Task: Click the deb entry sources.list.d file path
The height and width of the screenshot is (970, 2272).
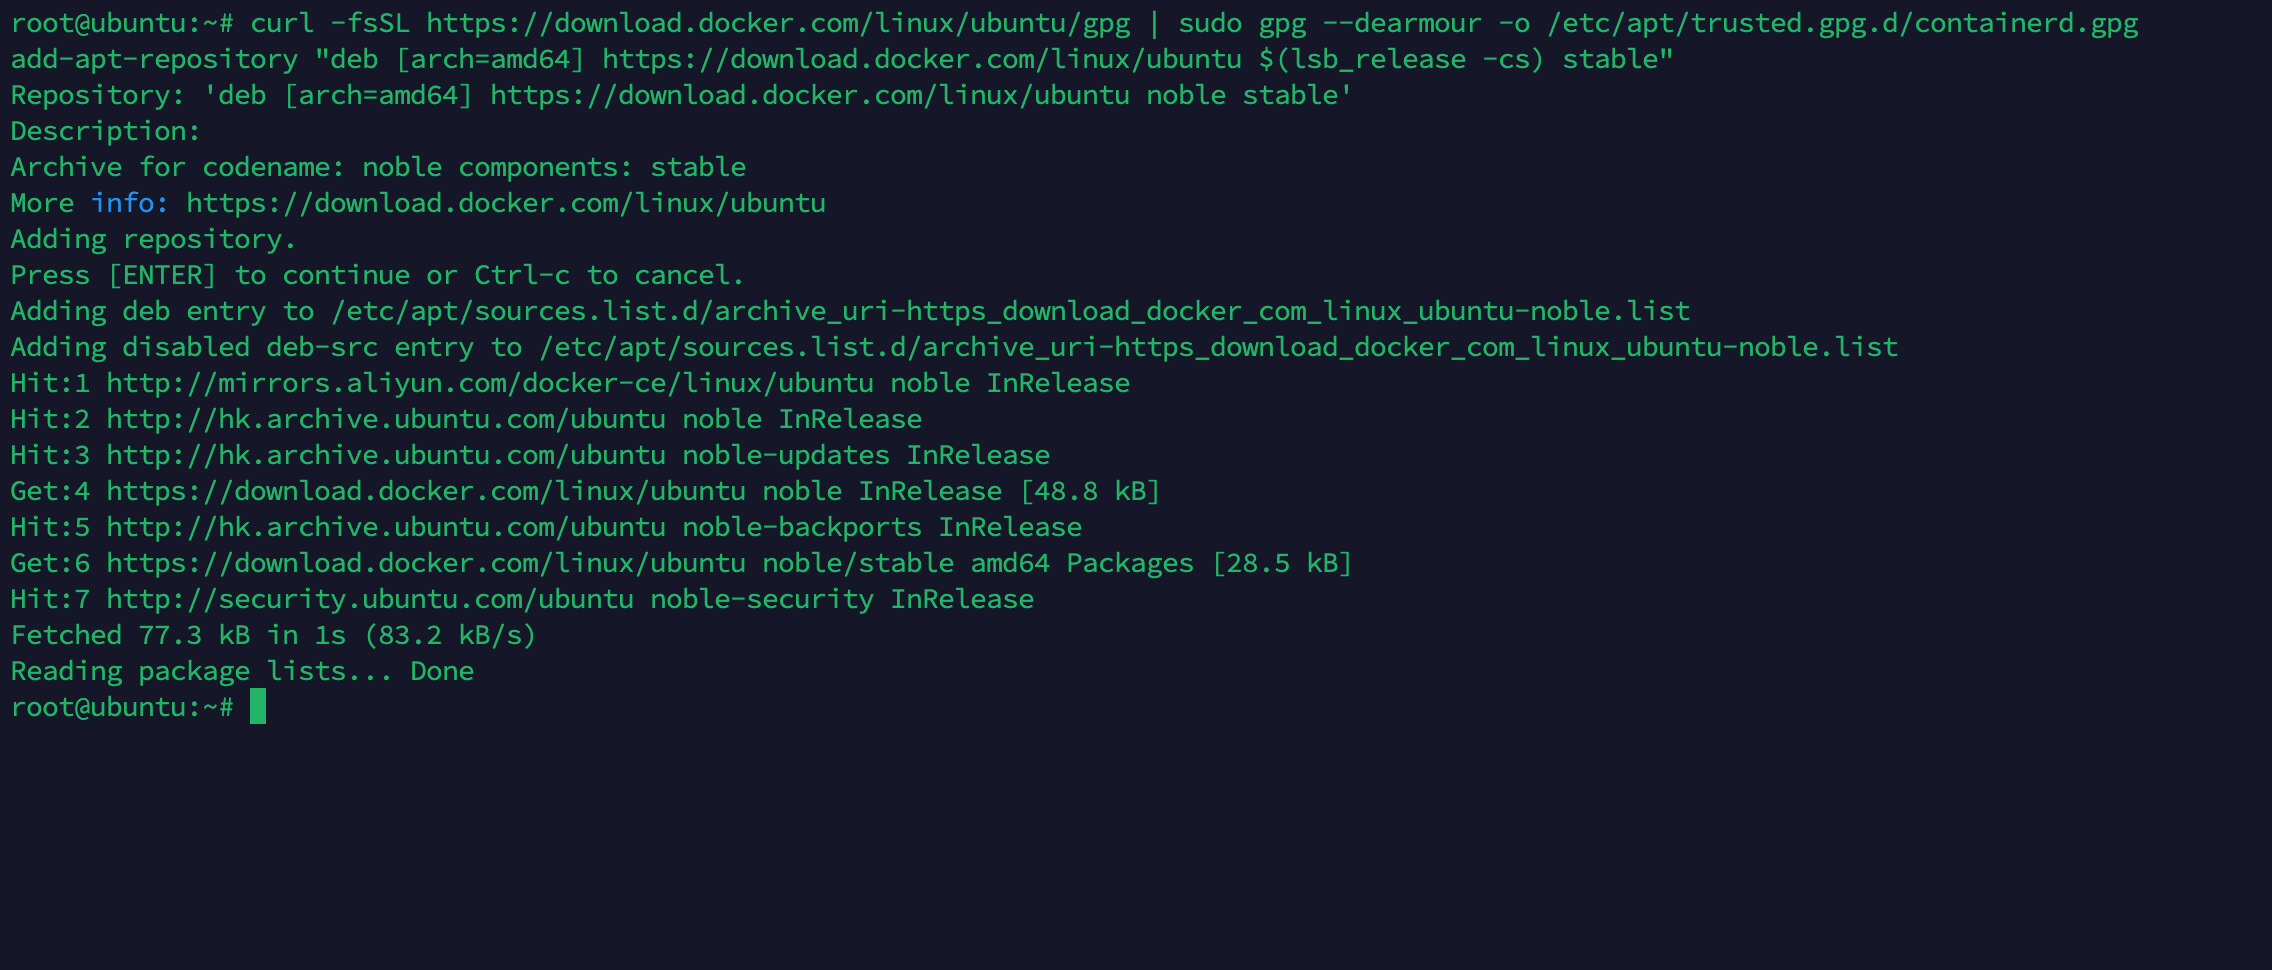Action: click(x=1011, y=311)
